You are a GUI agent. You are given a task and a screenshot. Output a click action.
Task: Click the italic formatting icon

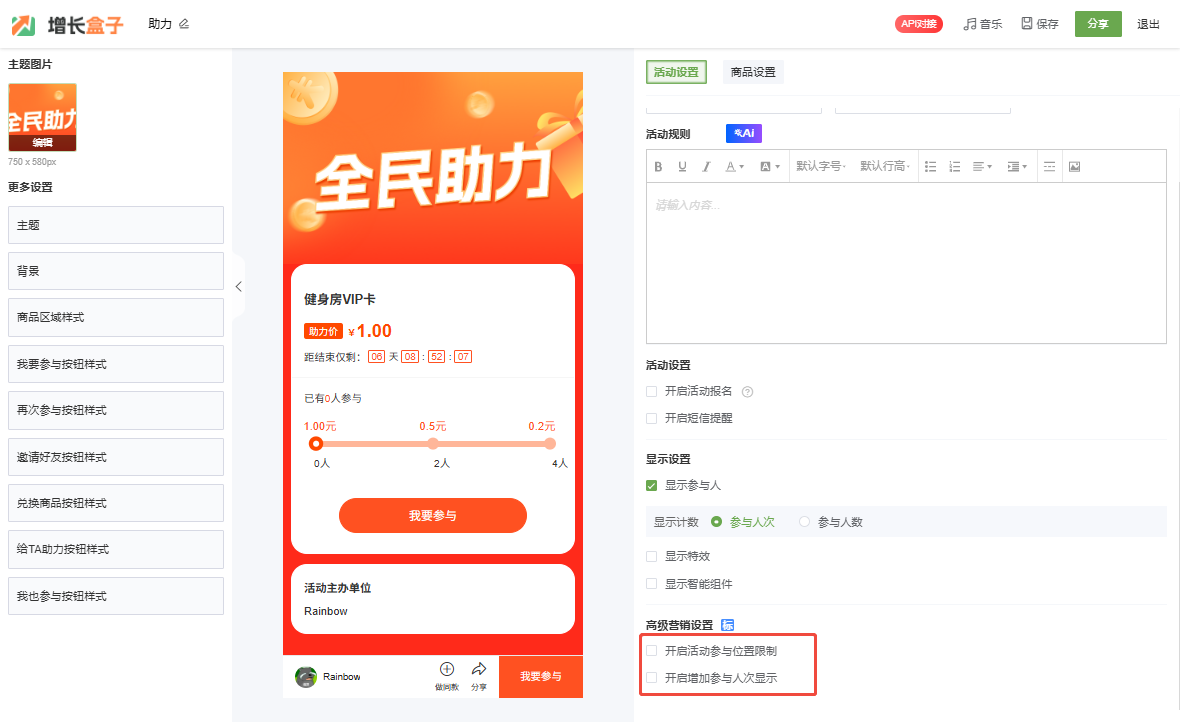point(706,167)
